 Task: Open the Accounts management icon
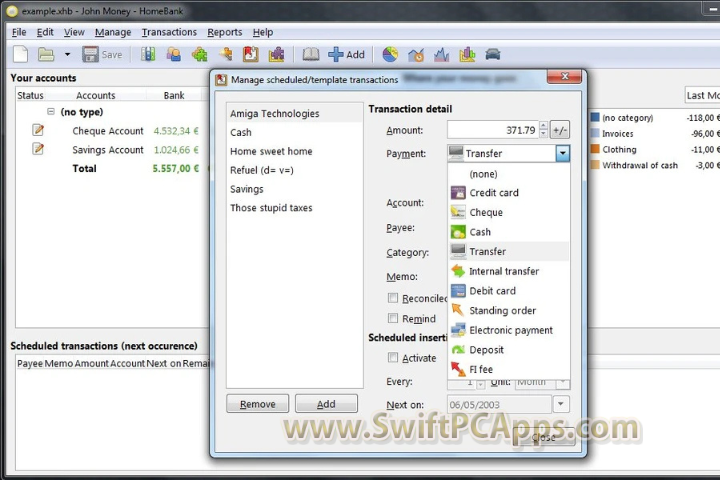pos(148,54)
